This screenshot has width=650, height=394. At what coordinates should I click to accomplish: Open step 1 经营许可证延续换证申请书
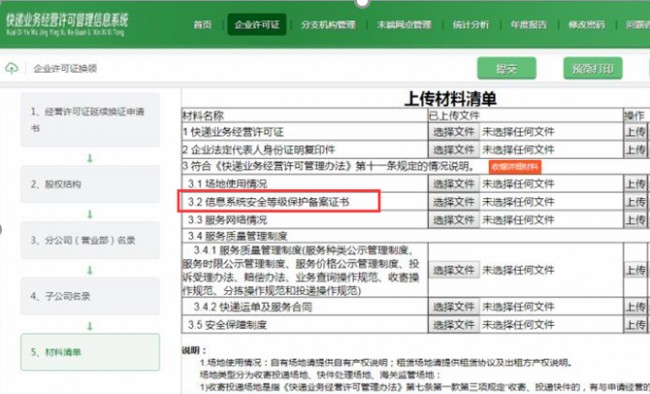click(90, 119)
